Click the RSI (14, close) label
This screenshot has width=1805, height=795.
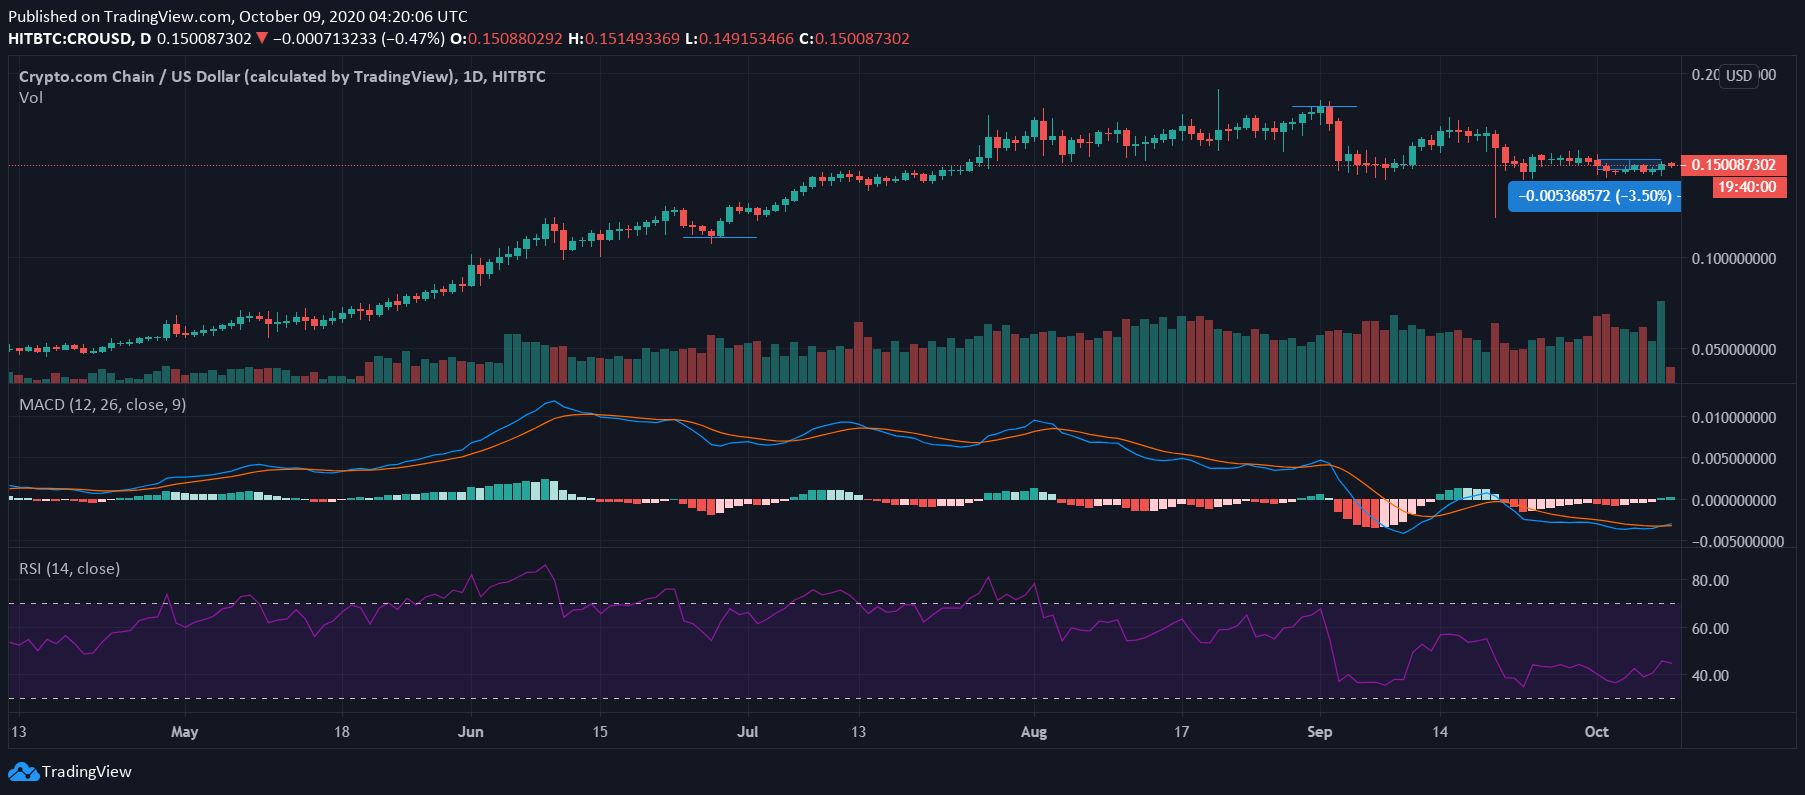(69, 569)
